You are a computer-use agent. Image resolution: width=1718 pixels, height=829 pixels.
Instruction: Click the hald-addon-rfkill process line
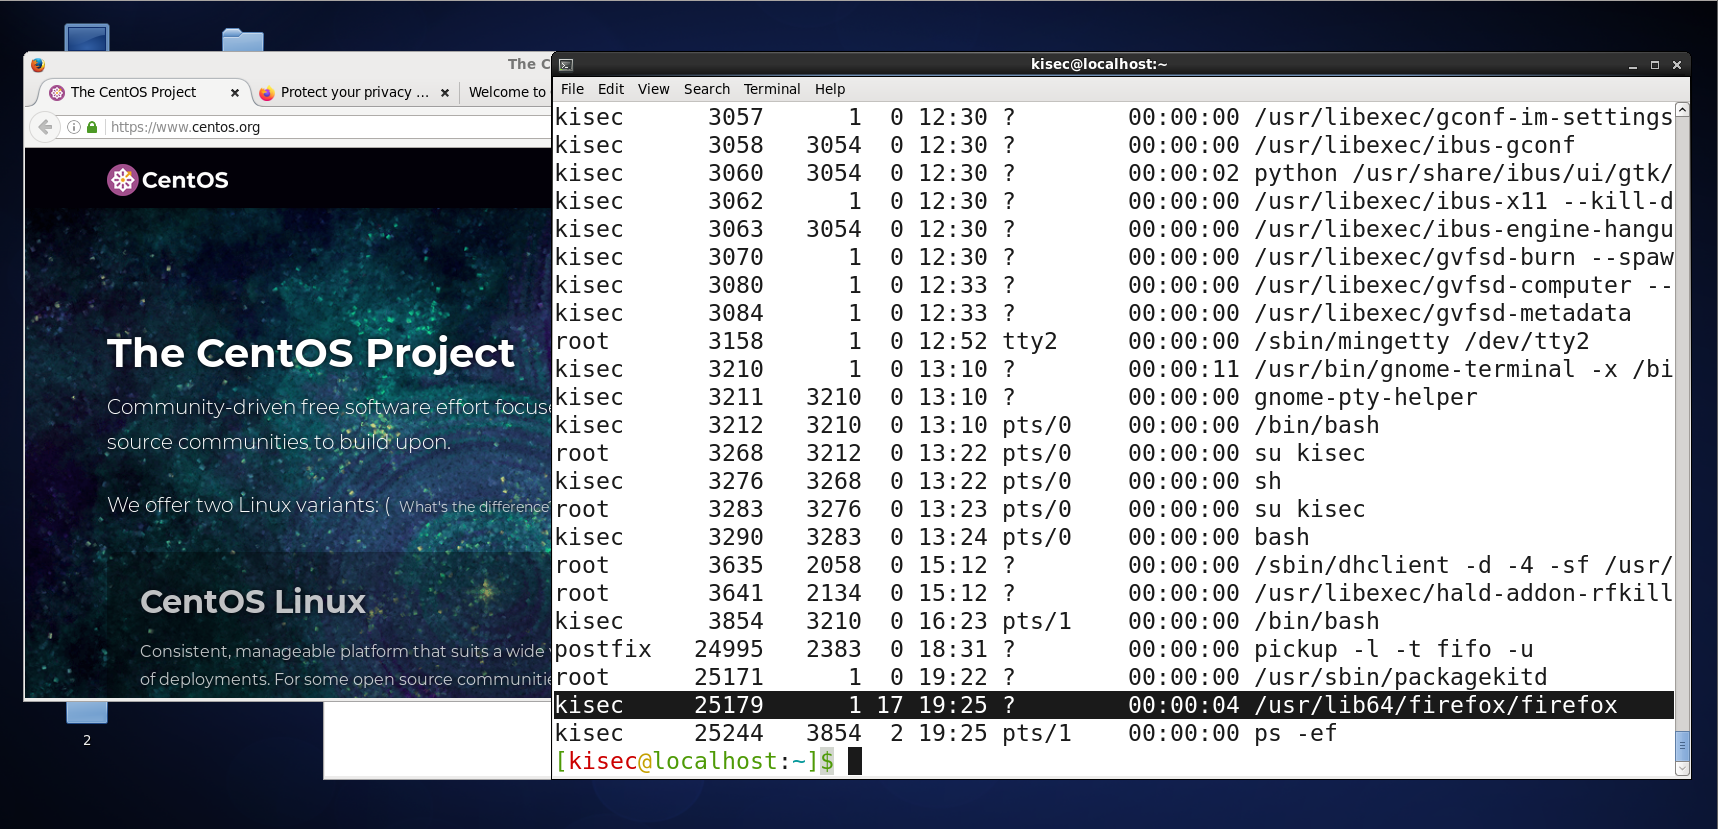1114,593
